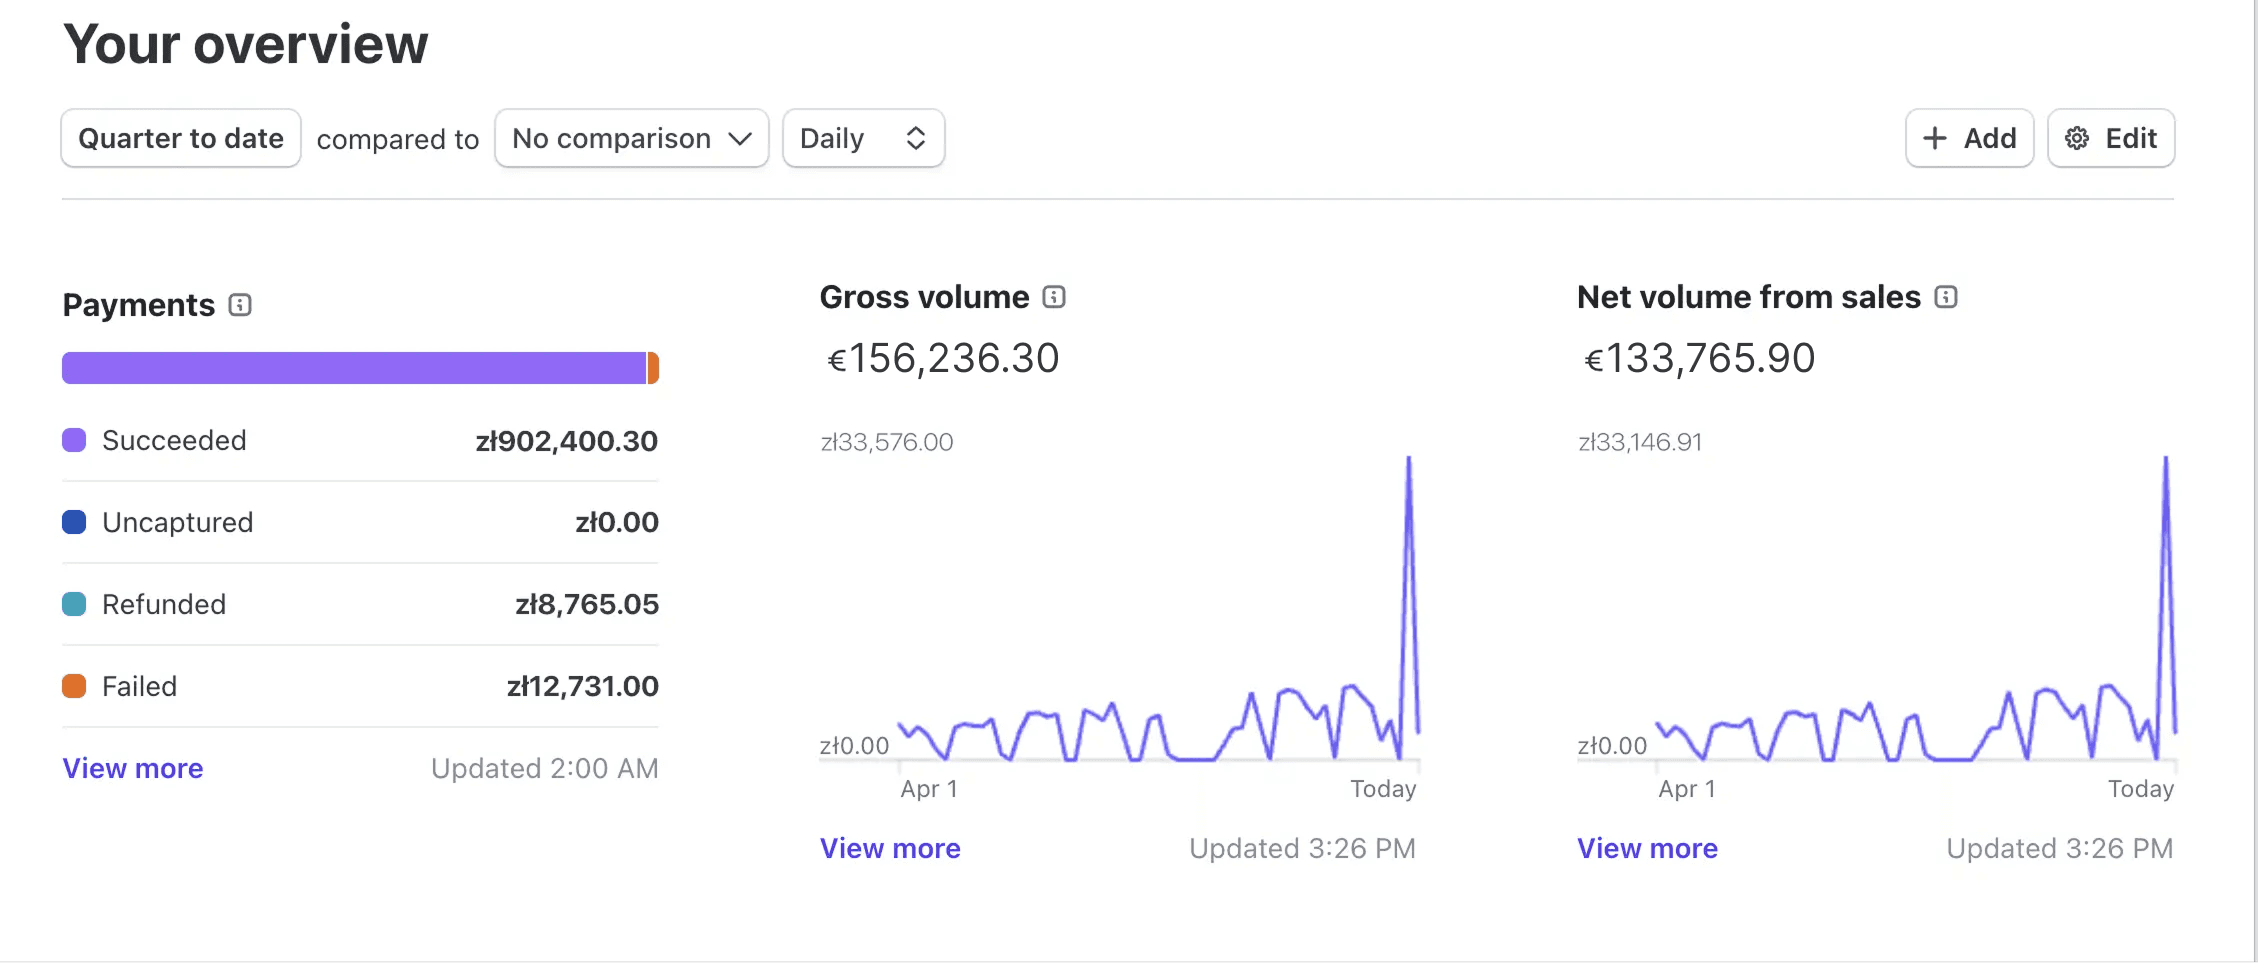Edit the overview layout
Image resolution: width=2258 pixels, height=964 pixels.
(x=2111, y=138)
